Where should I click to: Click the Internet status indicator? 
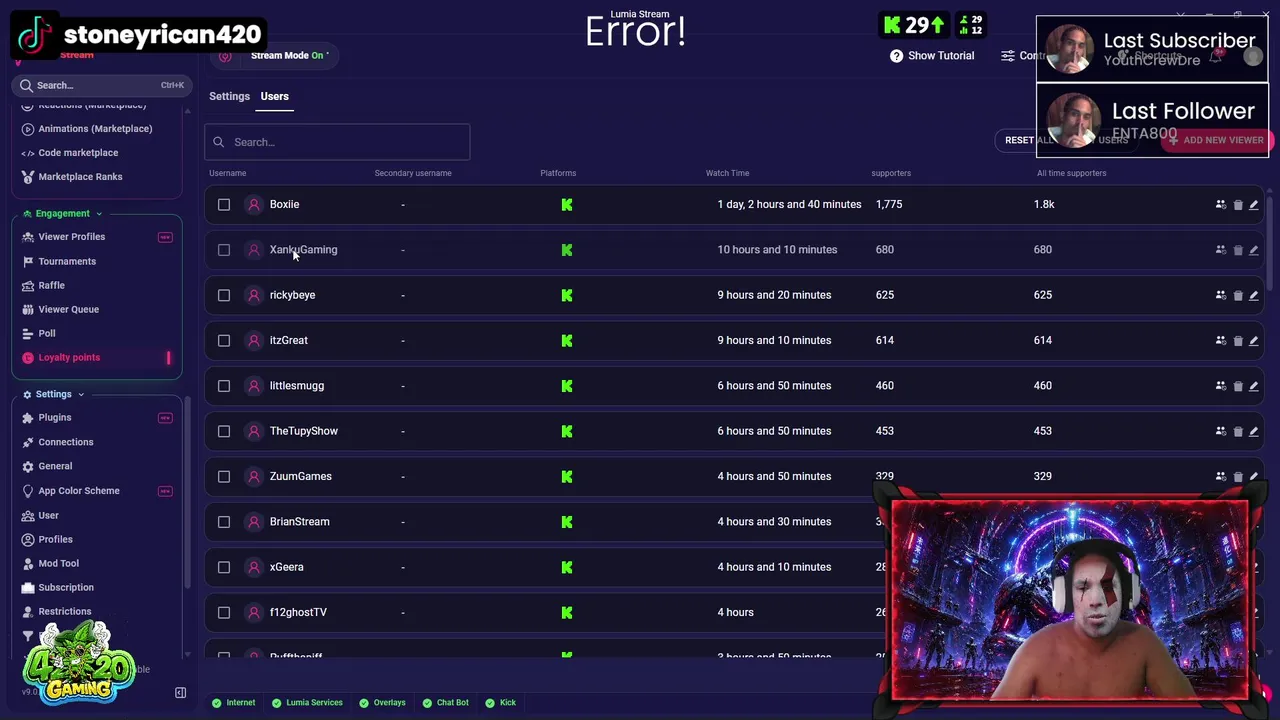click(233, 703)
